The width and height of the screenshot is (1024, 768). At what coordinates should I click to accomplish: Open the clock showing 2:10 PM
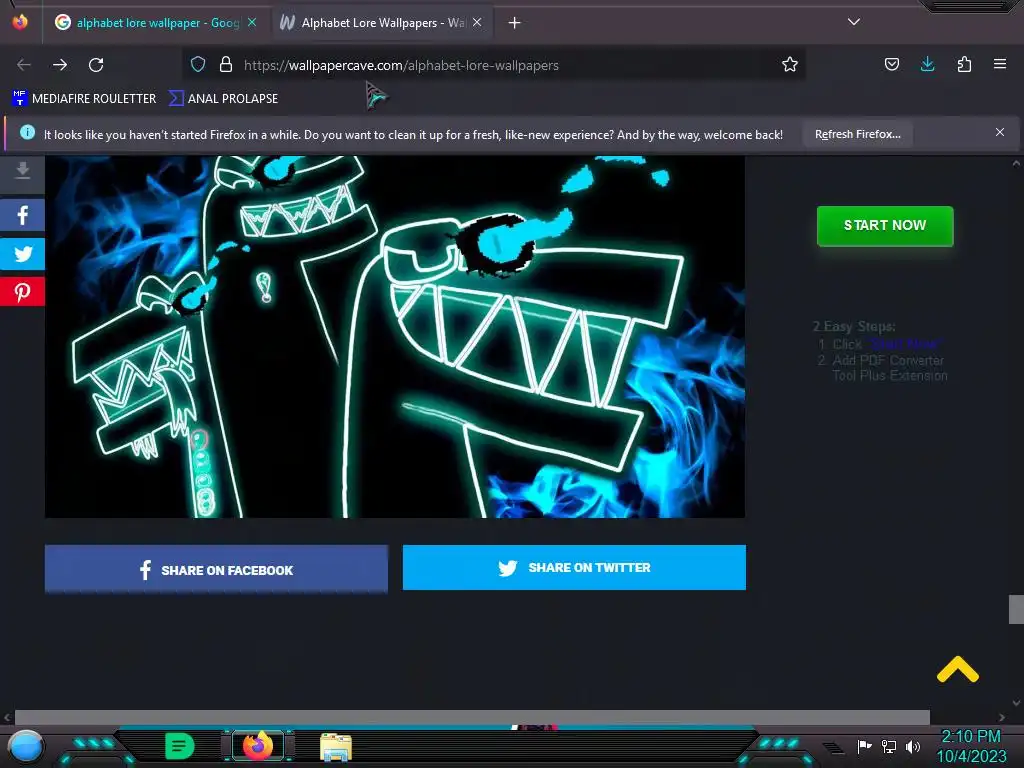(x=971, y=746)
